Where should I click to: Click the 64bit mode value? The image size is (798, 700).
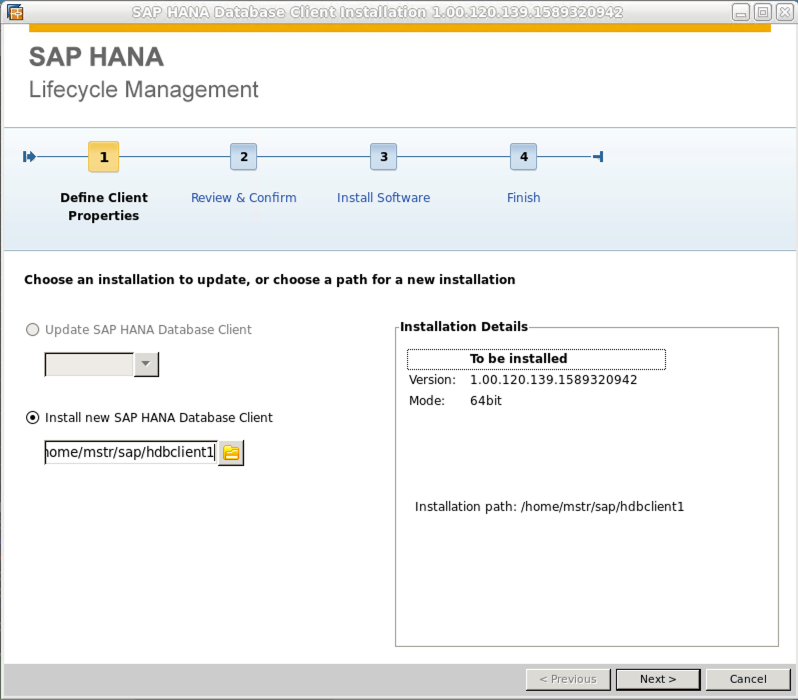[486, 401]
